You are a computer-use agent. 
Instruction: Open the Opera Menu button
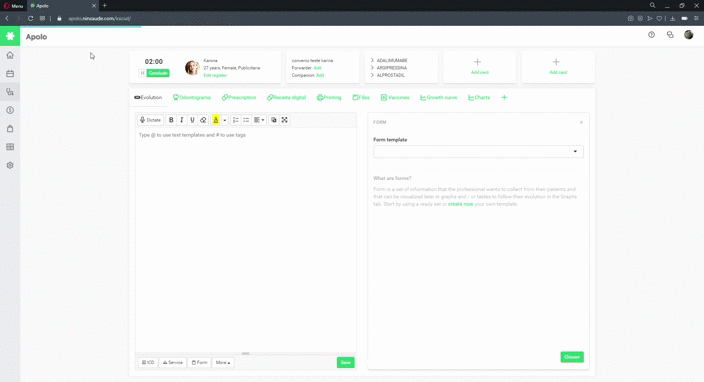[13, 5]
